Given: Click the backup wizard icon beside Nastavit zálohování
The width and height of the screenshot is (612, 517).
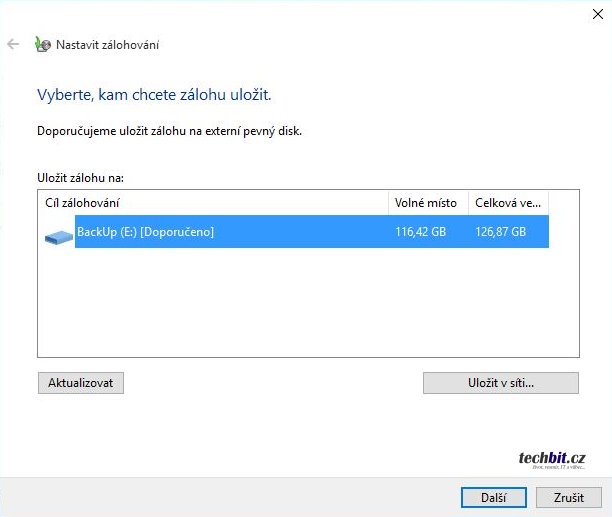Looking at the screenshot, I should pyautogui.click(x=41, y=44).
